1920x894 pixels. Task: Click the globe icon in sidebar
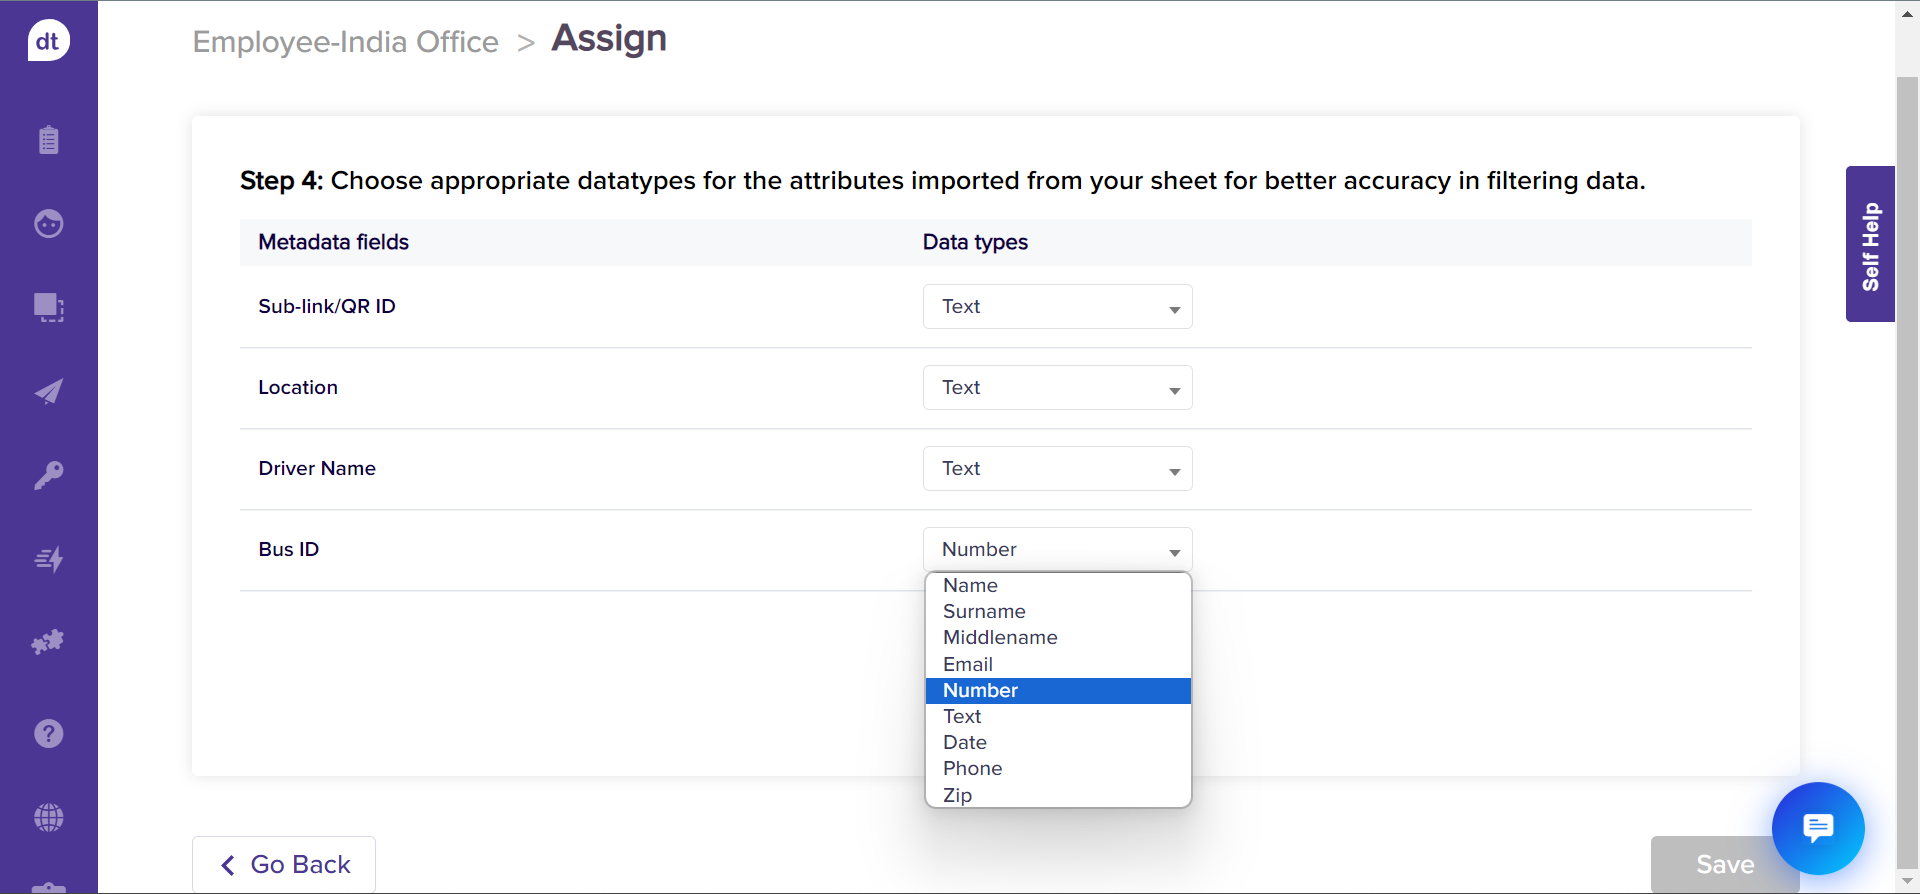[x=48, y=818]
